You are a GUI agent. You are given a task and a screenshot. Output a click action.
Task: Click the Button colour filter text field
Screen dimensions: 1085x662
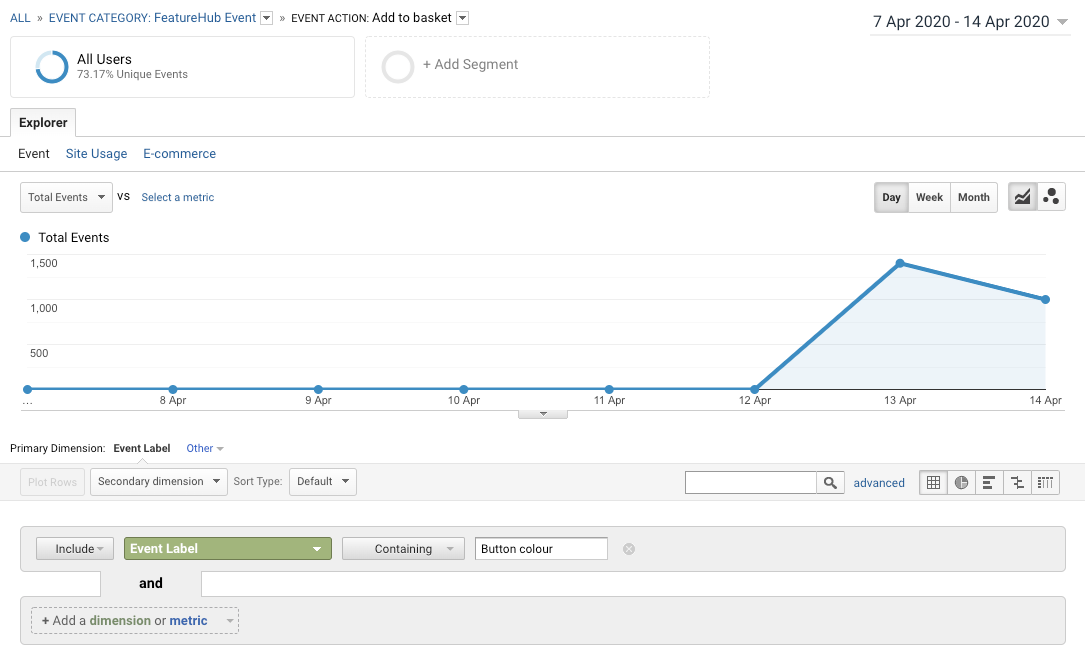(541, 548)
